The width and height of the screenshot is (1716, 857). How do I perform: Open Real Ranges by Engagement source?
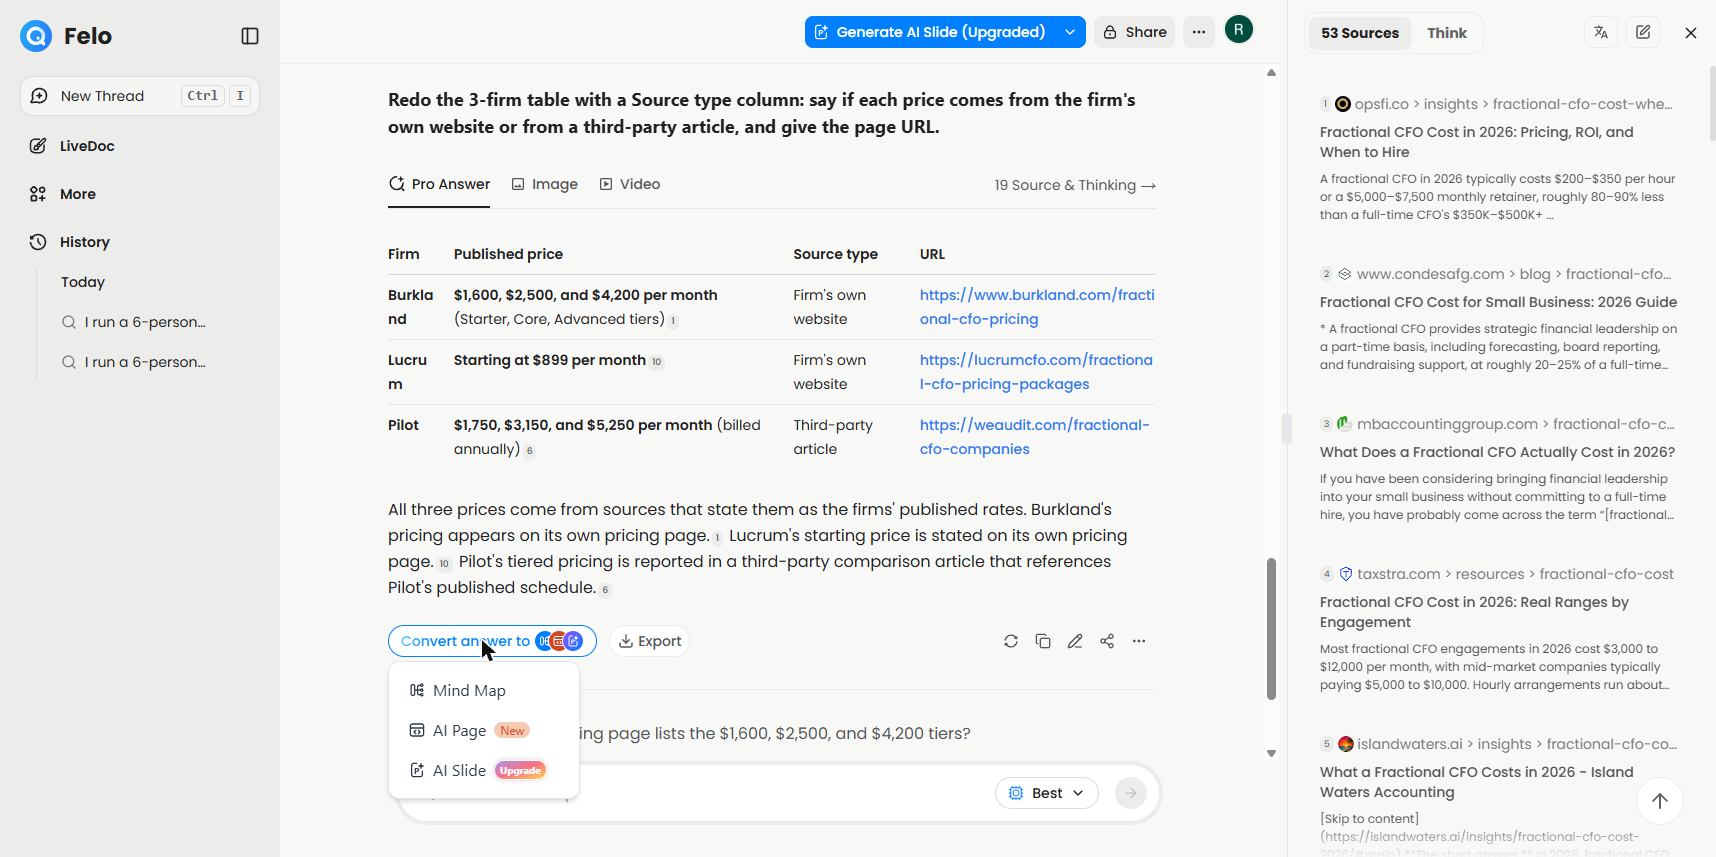[x=1474, y=612]
